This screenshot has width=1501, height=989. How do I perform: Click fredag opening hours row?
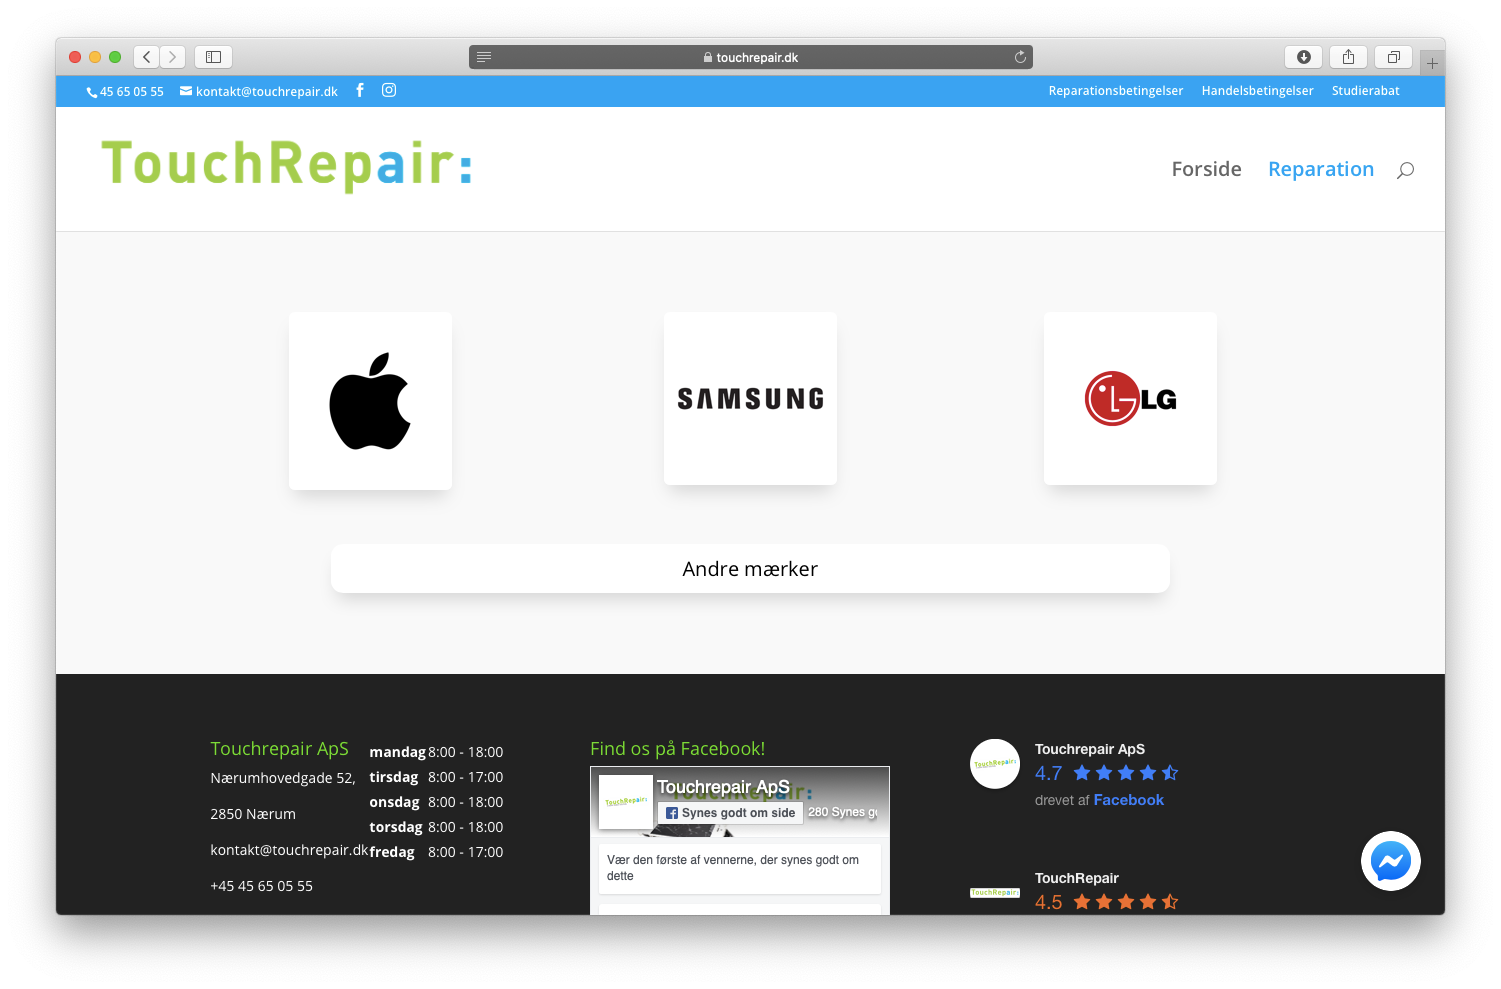(436, 852)
